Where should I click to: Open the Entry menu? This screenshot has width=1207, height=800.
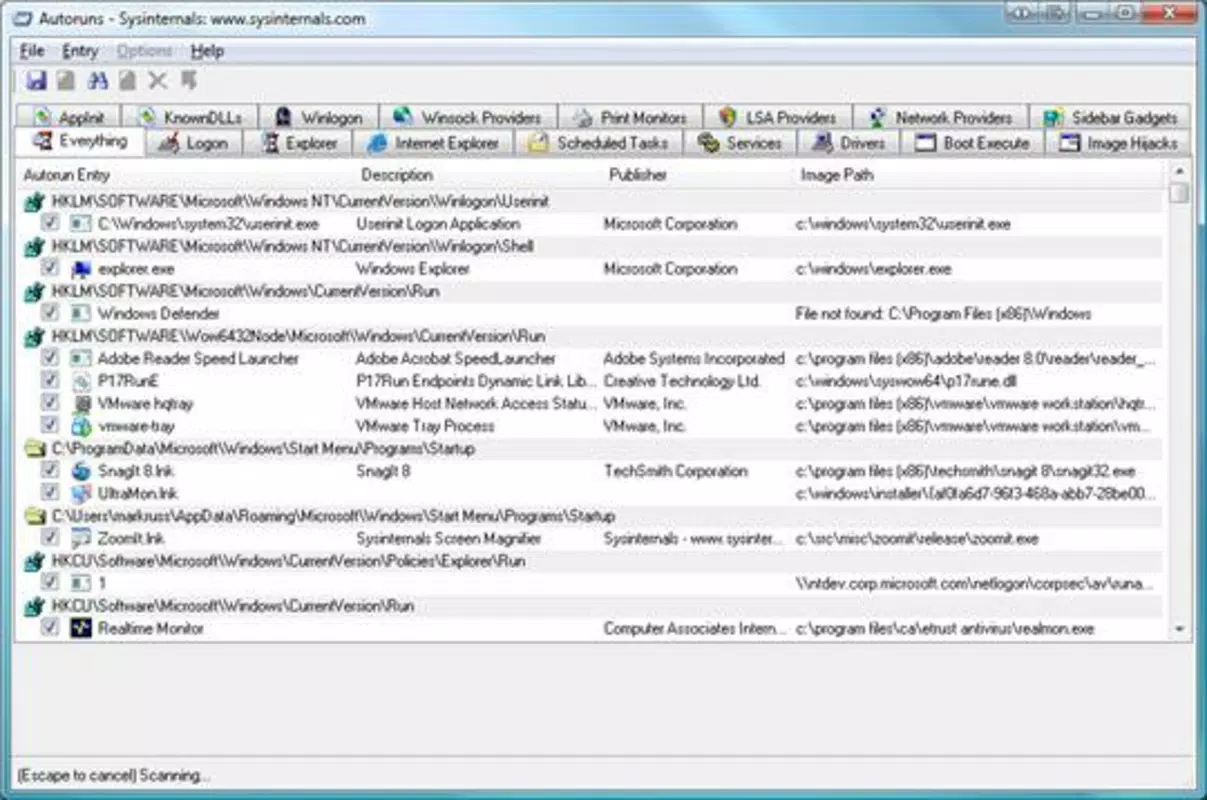[x=80, y=51]
